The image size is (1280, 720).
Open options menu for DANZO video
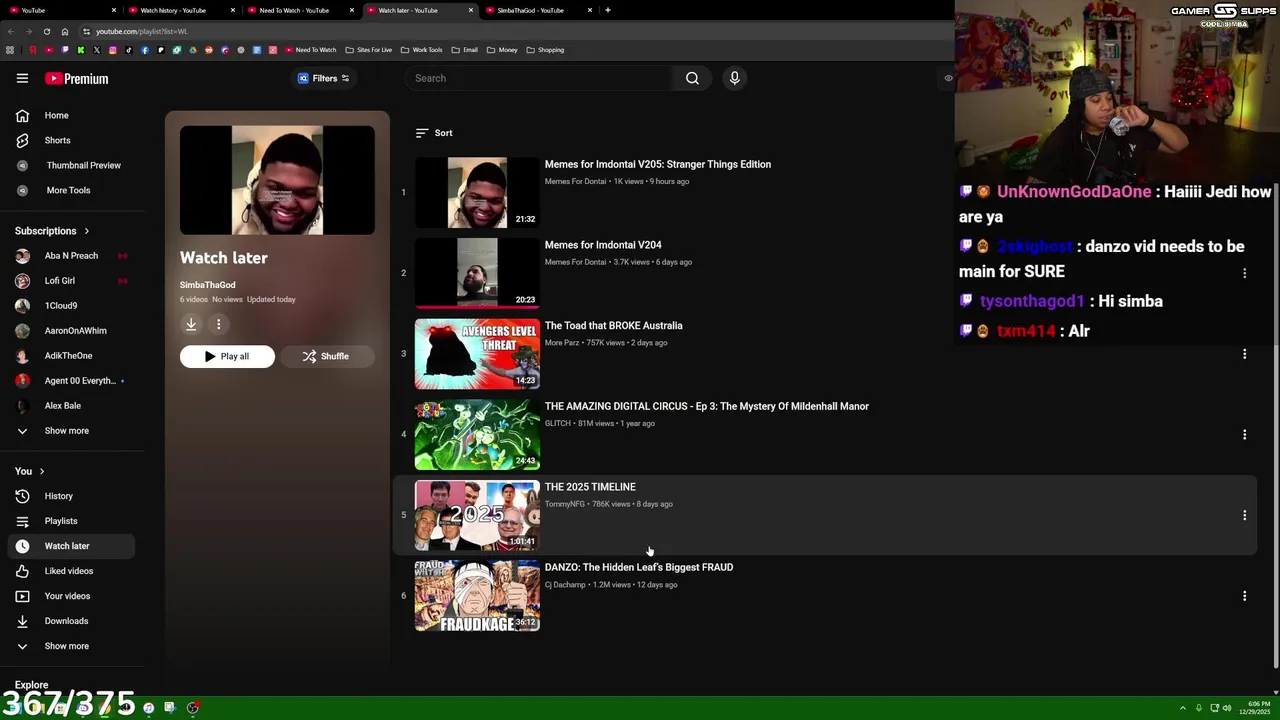(1244, 596)
